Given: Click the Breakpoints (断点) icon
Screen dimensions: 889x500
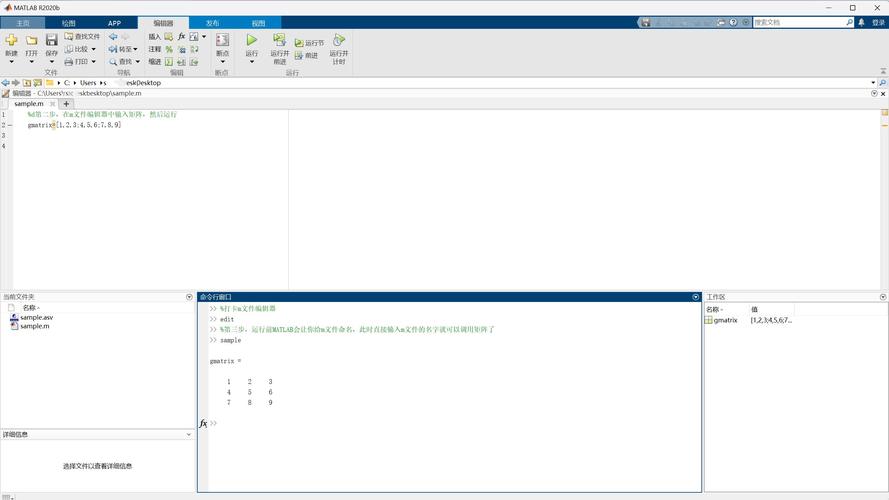Looking at the screenshot, I should (222, 42).
